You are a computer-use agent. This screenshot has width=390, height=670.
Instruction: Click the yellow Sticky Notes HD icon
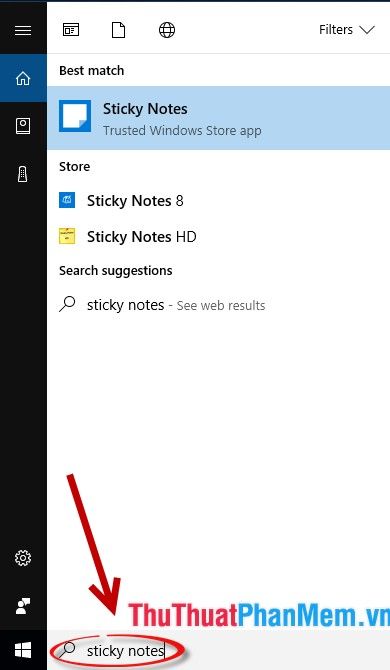[x=67, y=236]
